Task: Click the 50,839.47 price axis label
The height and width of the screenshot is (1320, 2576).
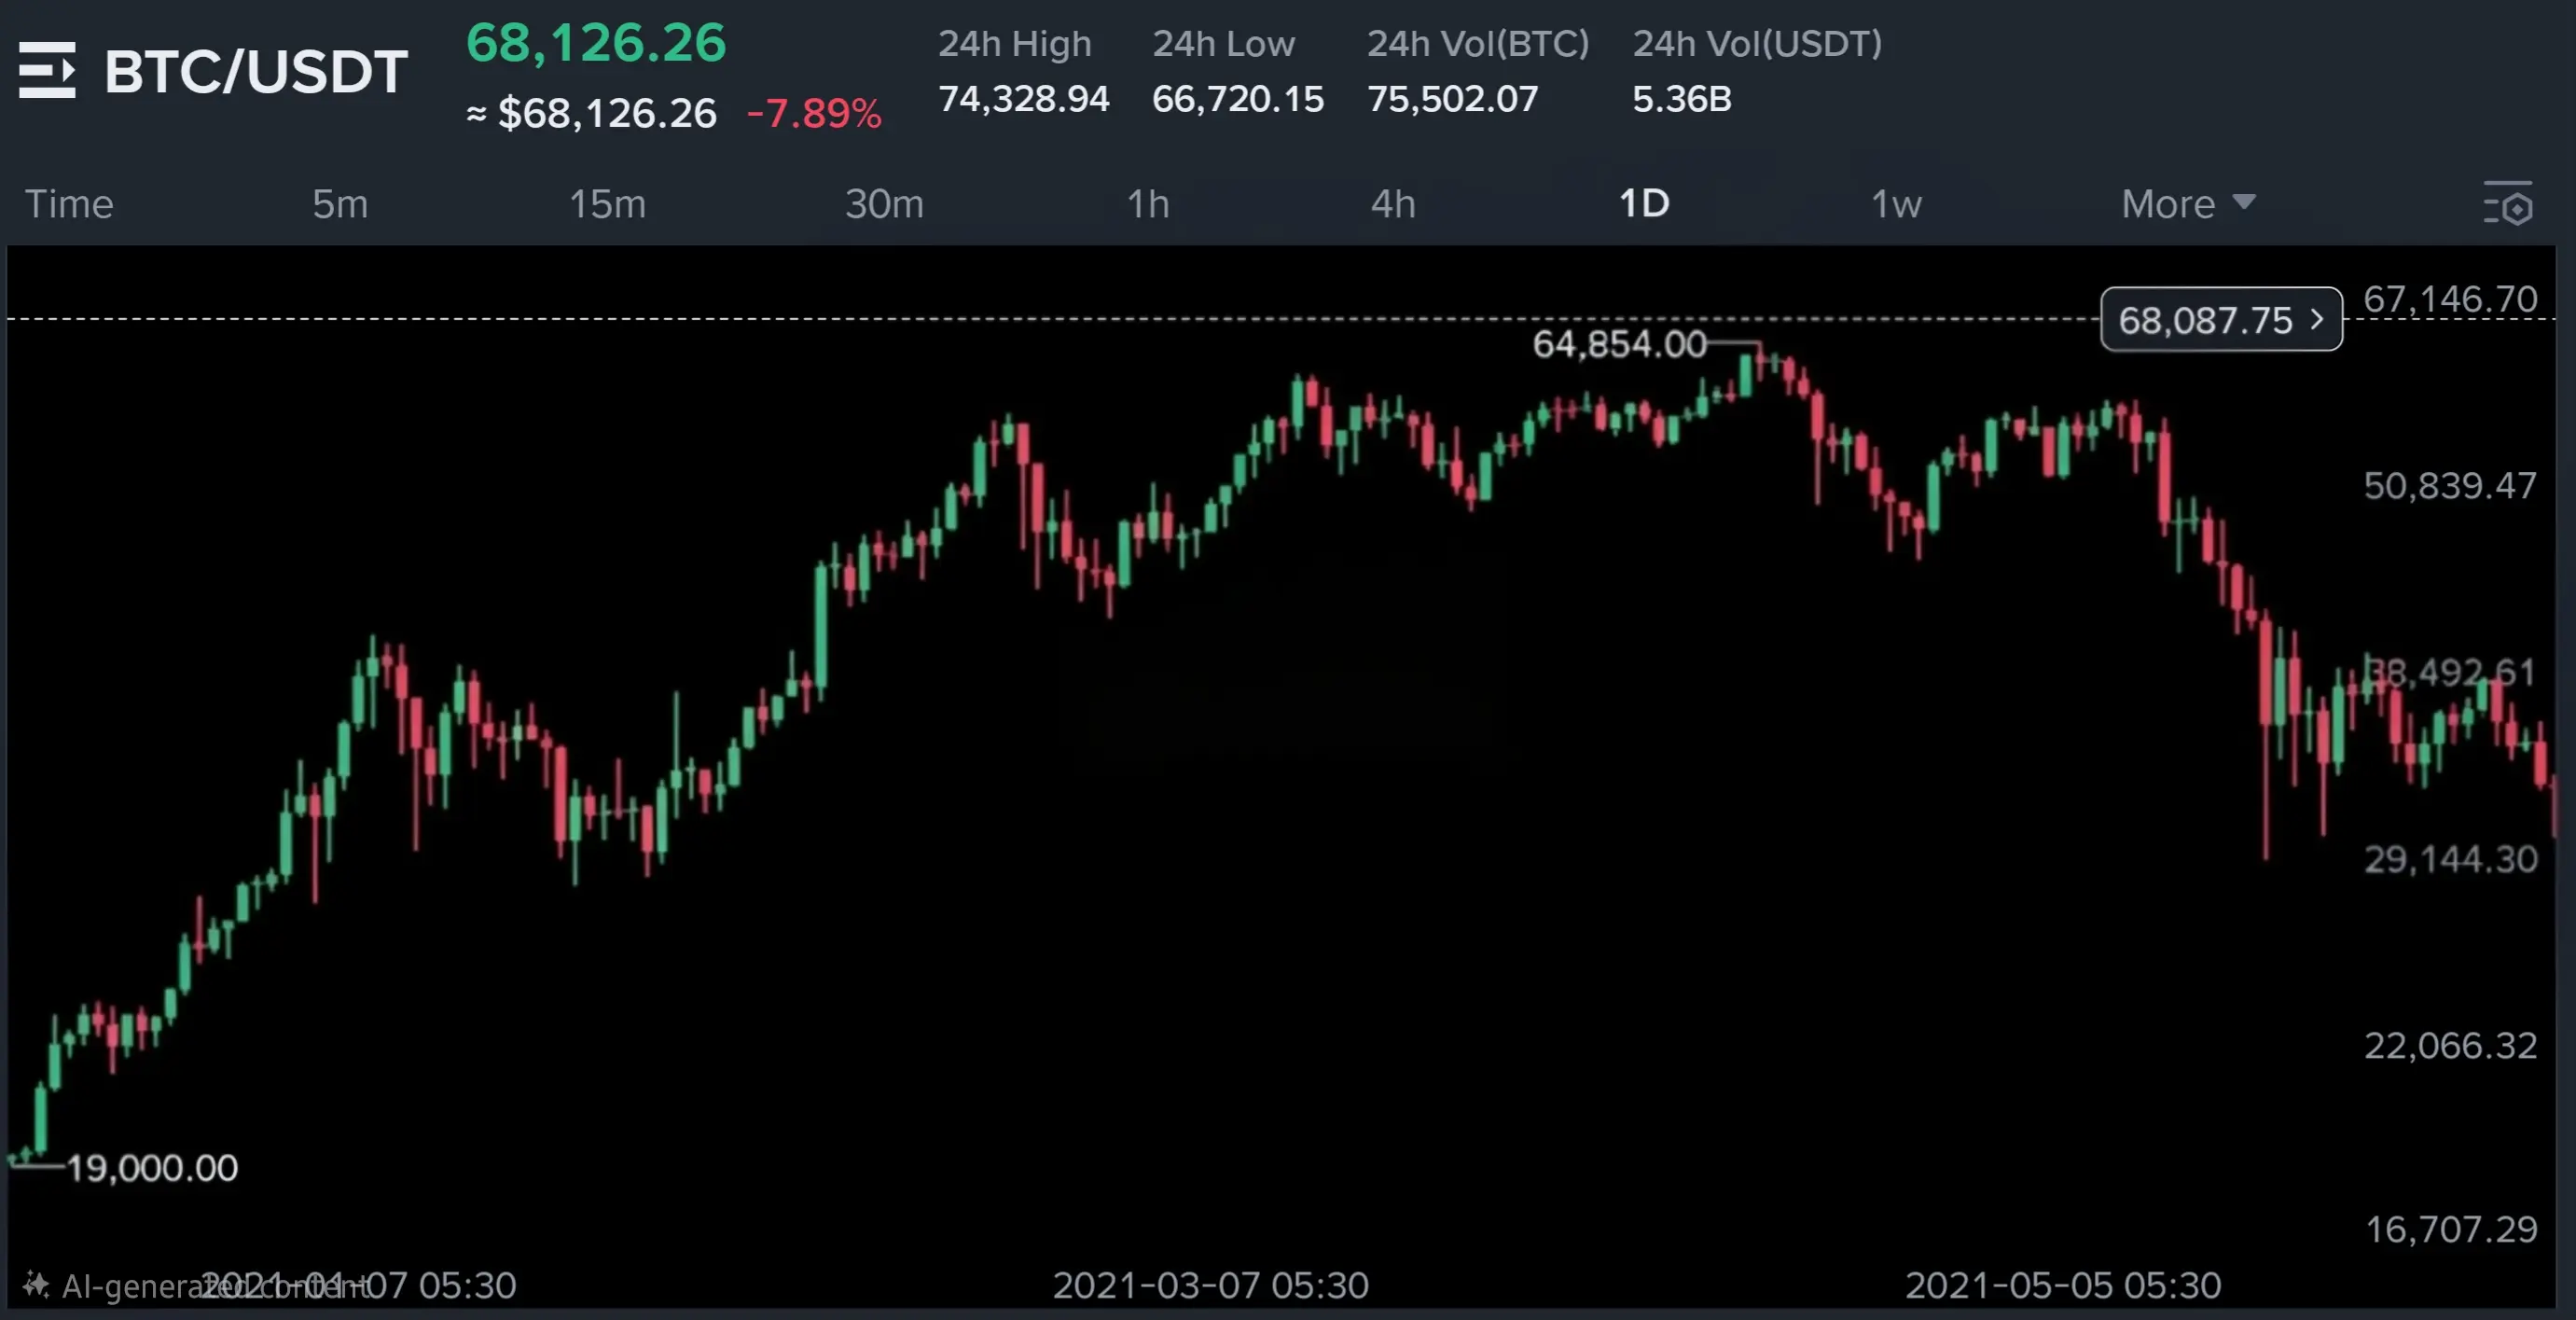Action: [x=2449, y=486]
